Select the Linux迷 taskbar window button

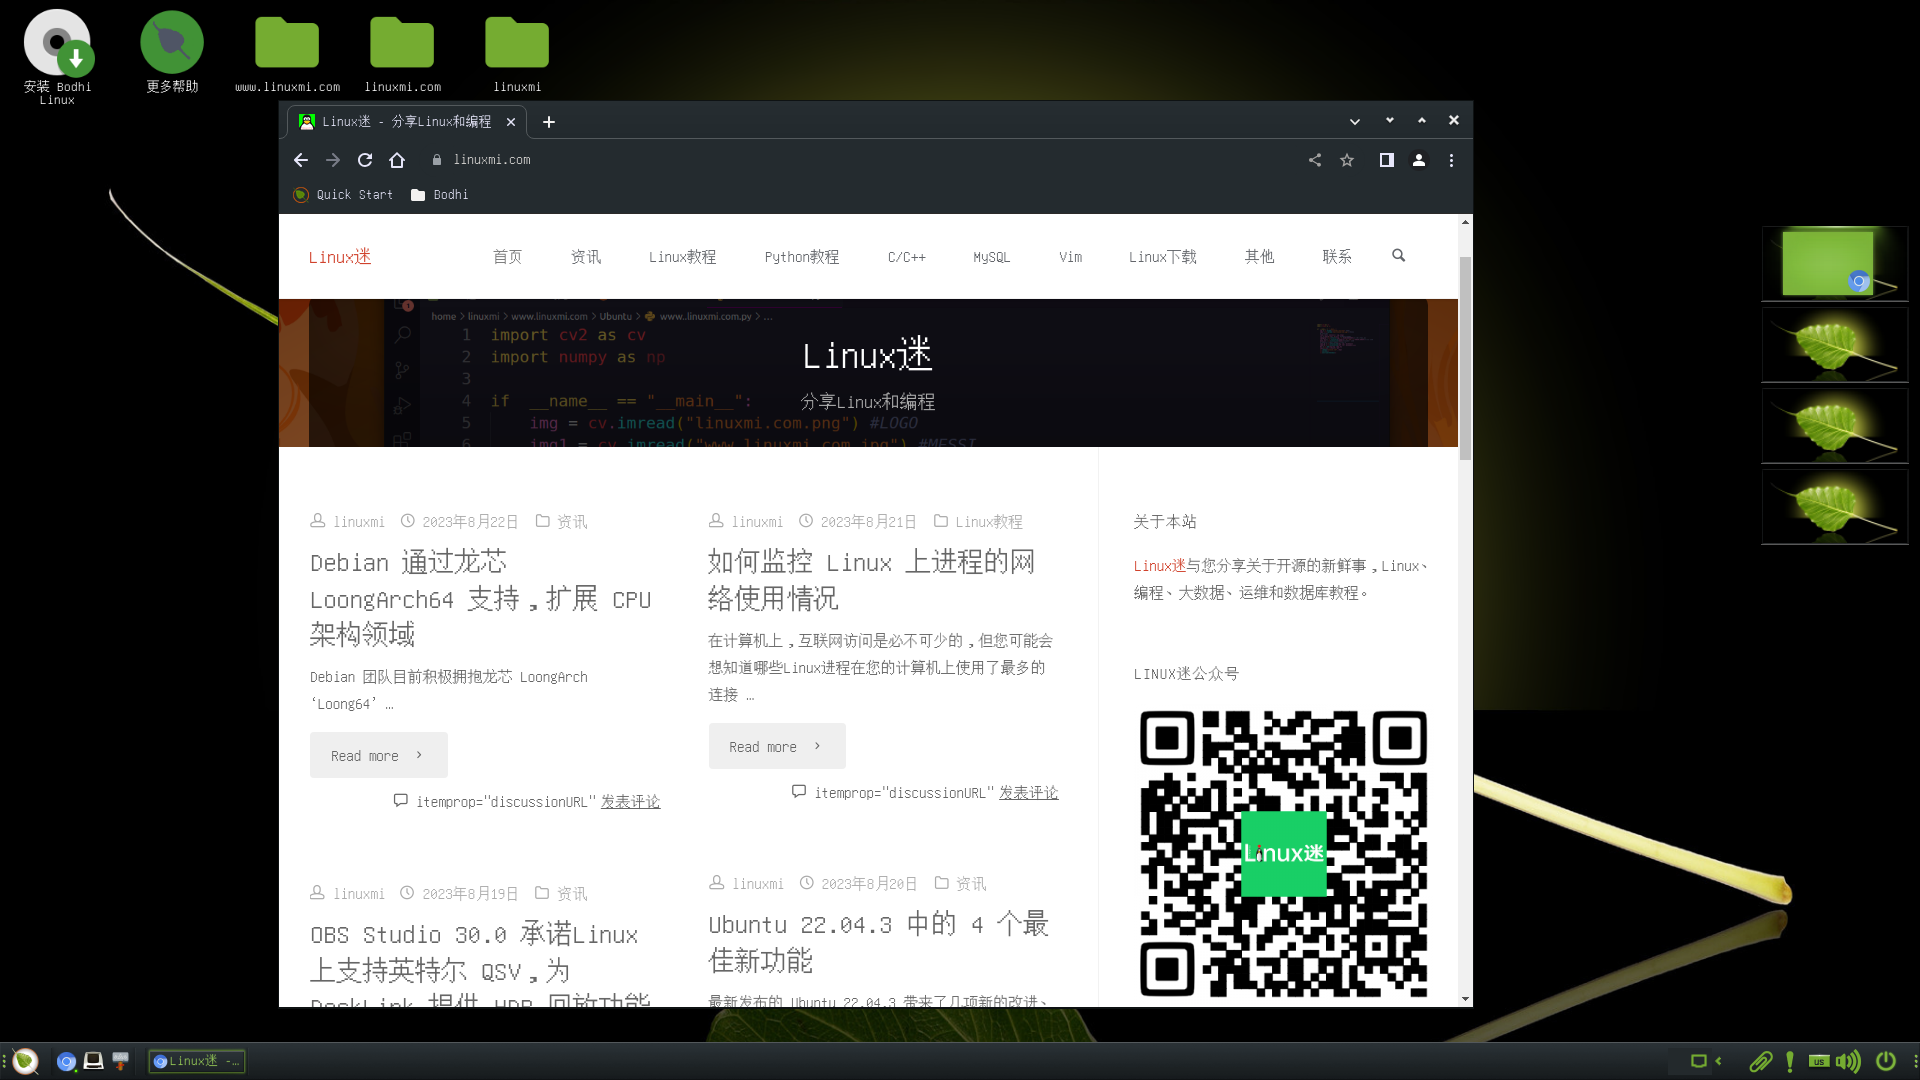tap(197, 1061)
